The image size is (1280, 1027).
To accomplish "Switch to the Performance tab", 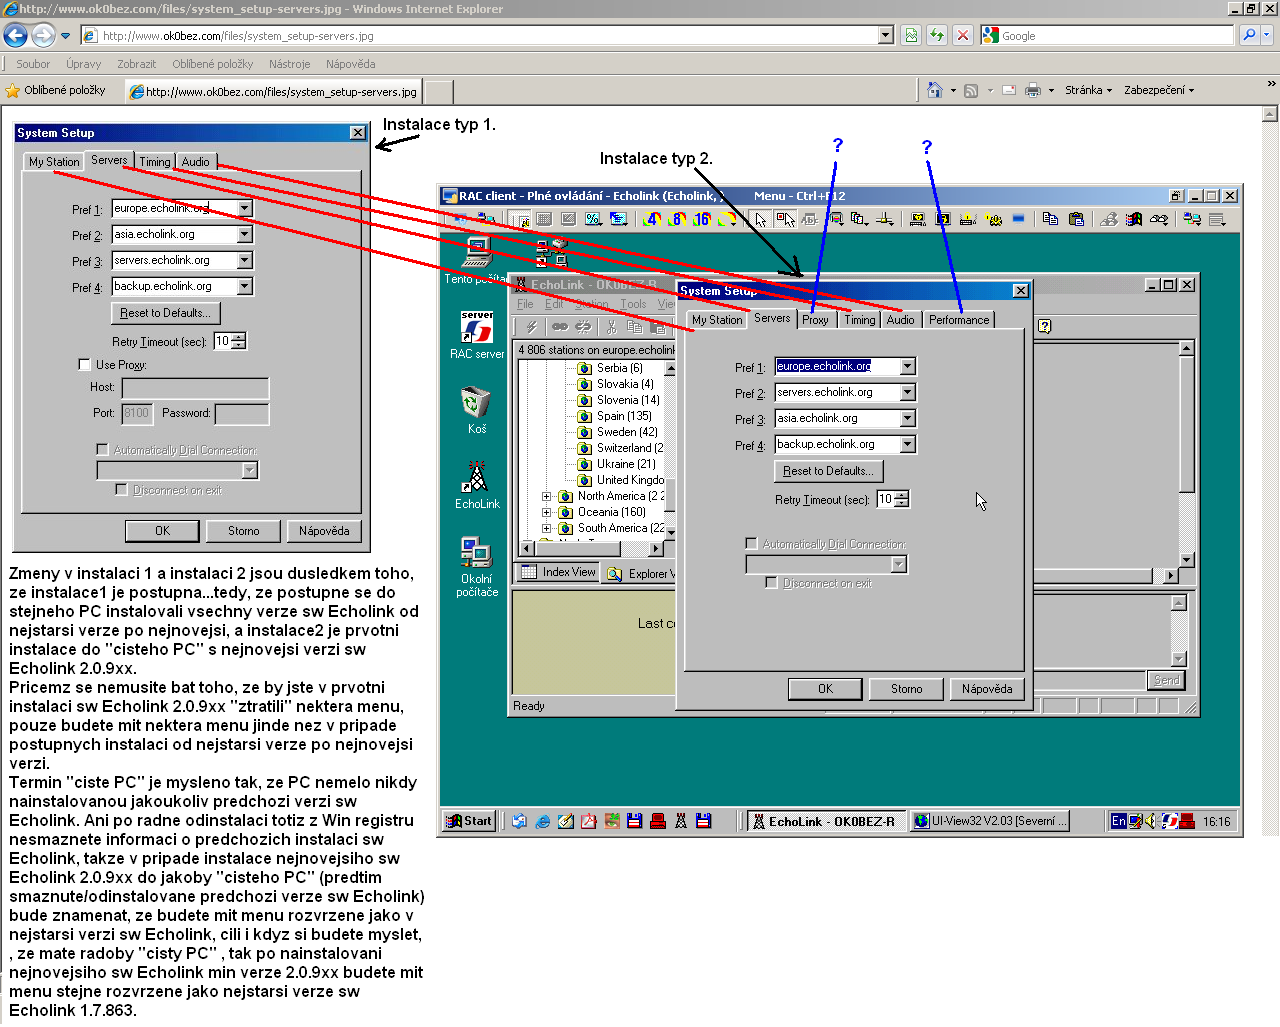I will (x=959, y=320).
